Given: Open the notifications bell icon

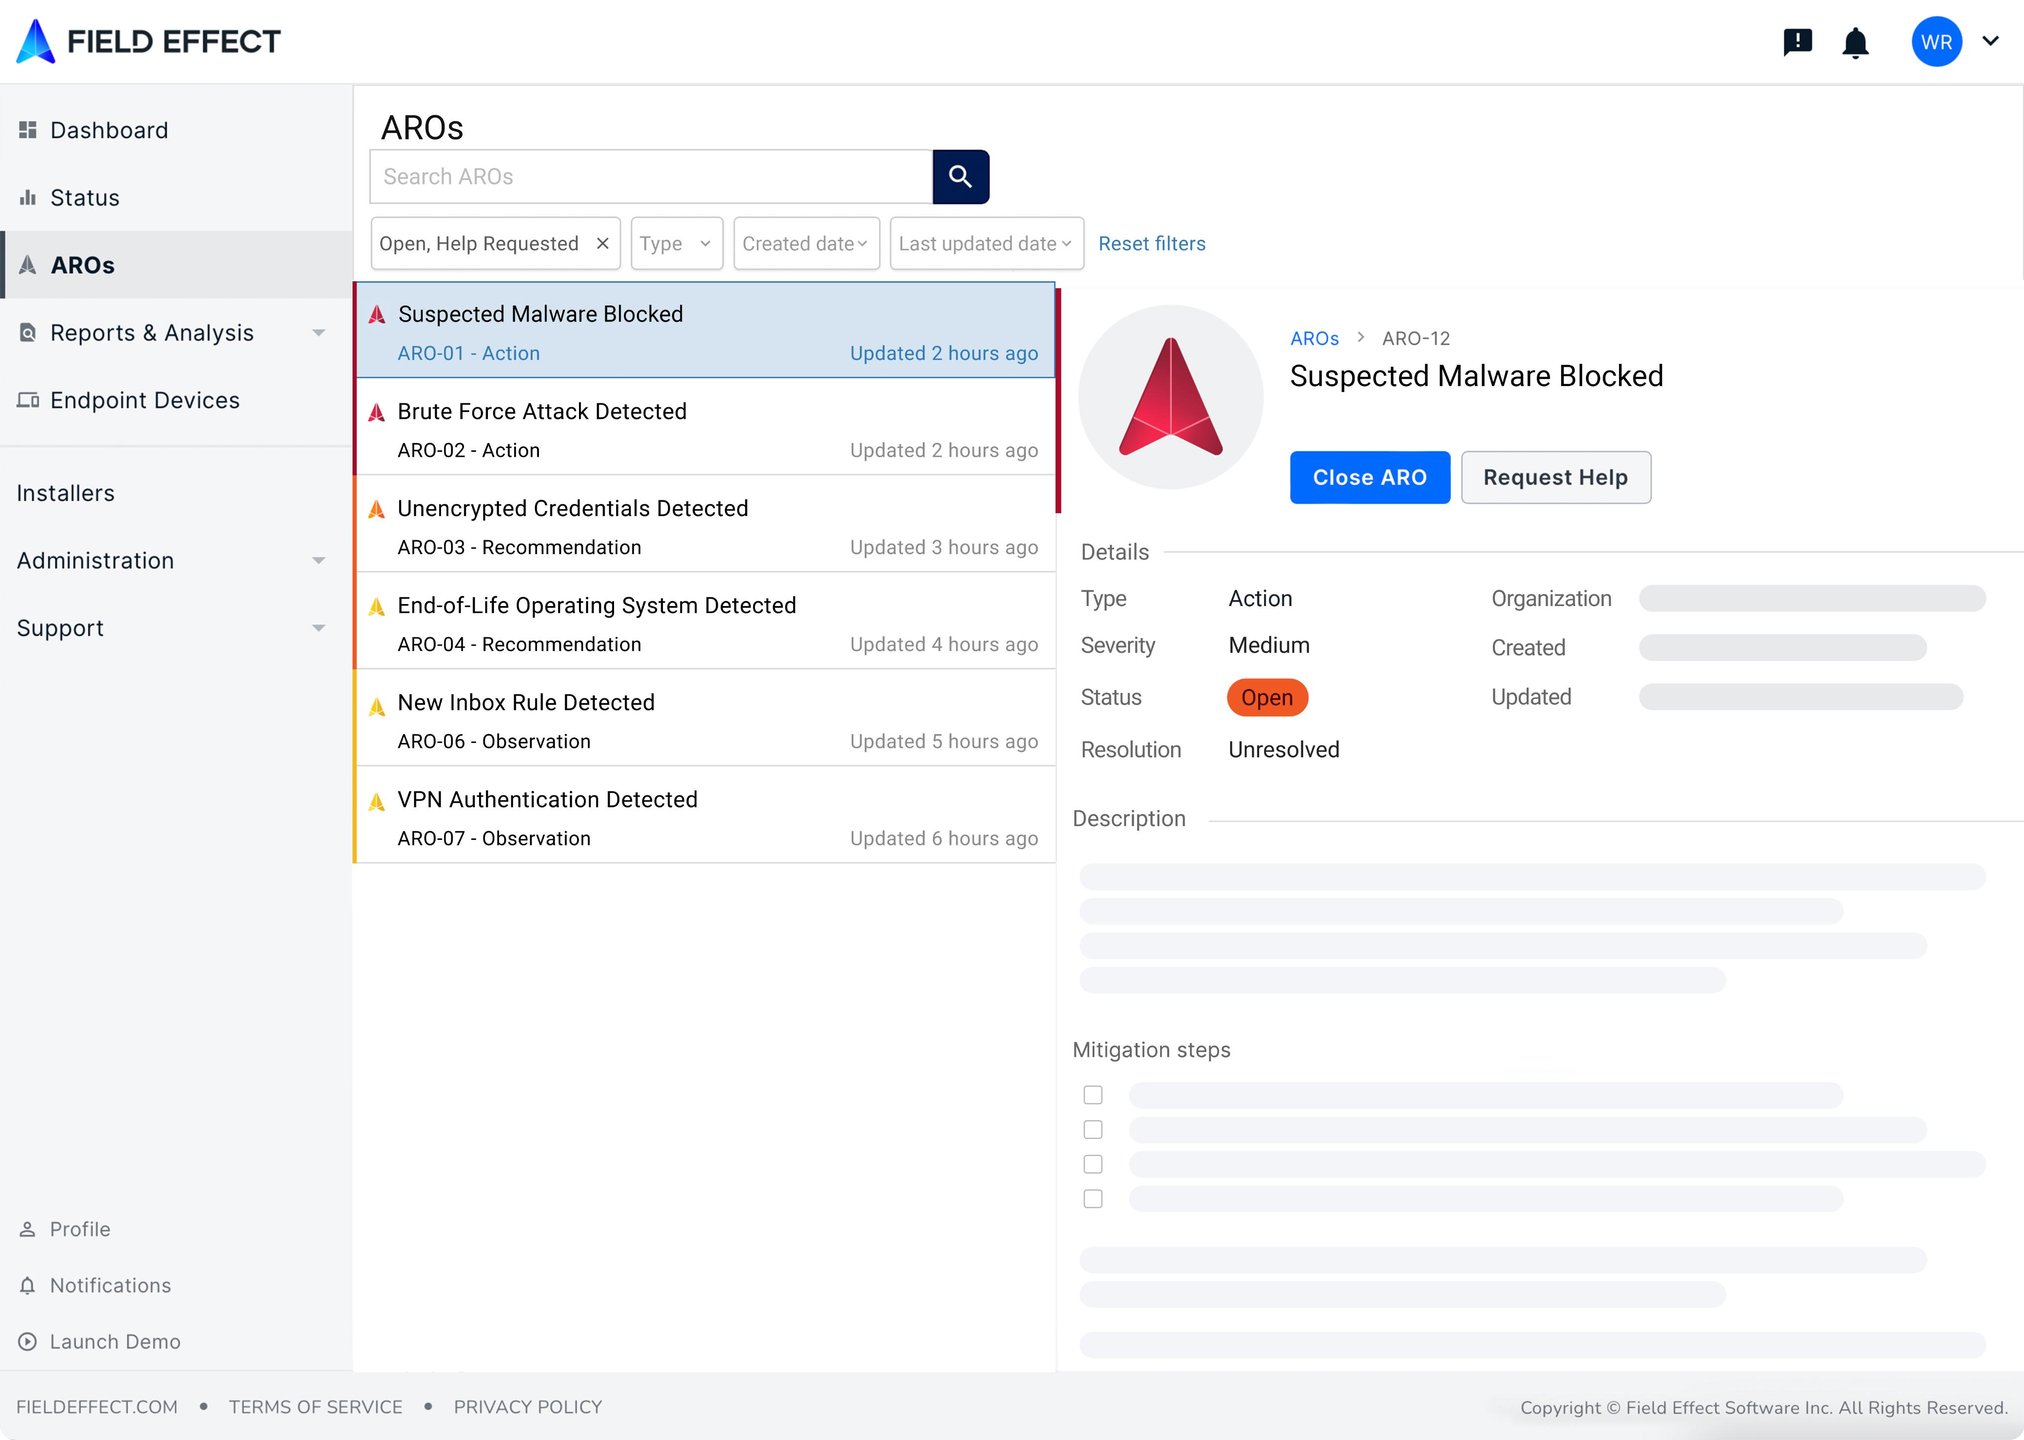Looking at the screenshot, I should [x=1855, y=42].
